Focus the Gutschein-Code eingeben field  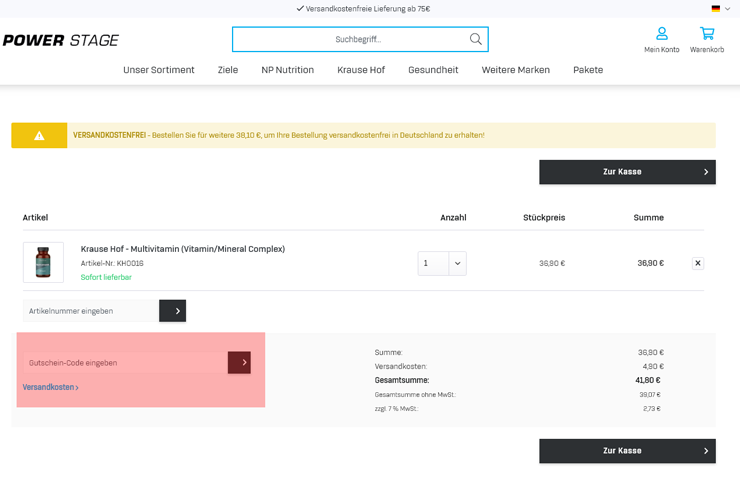[126, 363]
